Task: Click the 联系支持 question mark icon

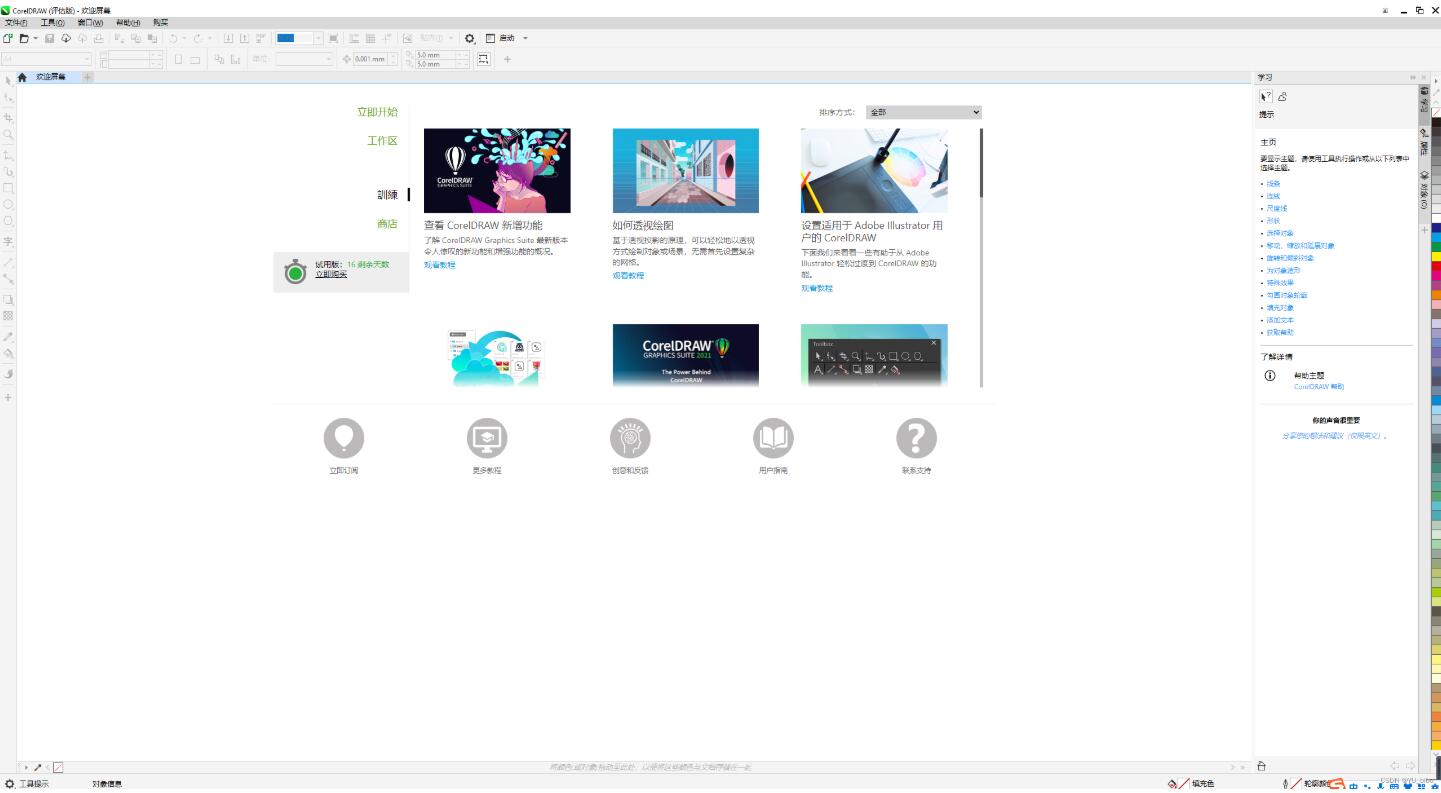Action: point(916,438)
